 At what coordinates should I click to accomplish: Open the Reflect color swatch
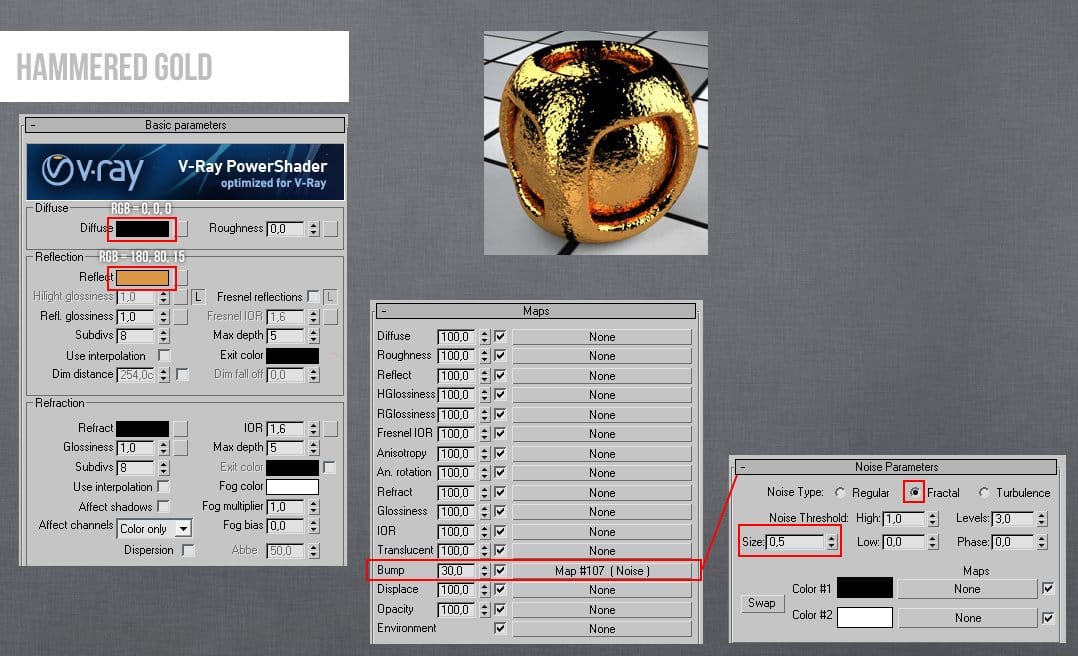(x=142, y=277)
